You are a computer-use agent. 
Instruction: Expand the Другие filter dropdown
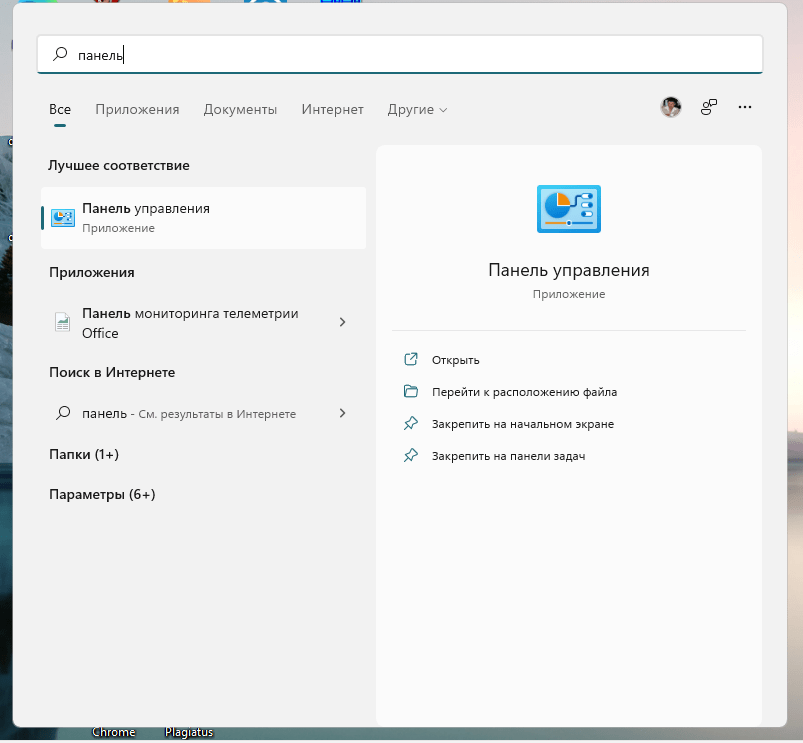(x=417, y=110)
